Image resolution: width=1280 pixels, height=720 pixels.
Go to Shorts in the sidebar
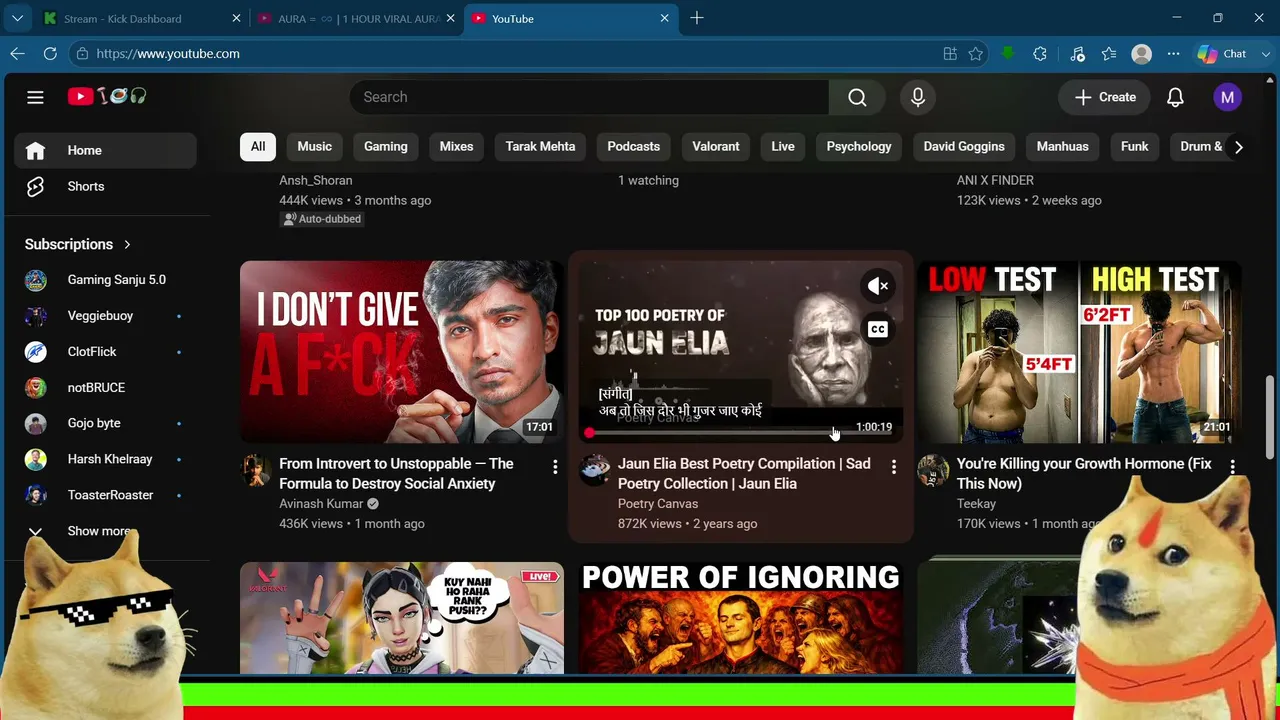105,186
